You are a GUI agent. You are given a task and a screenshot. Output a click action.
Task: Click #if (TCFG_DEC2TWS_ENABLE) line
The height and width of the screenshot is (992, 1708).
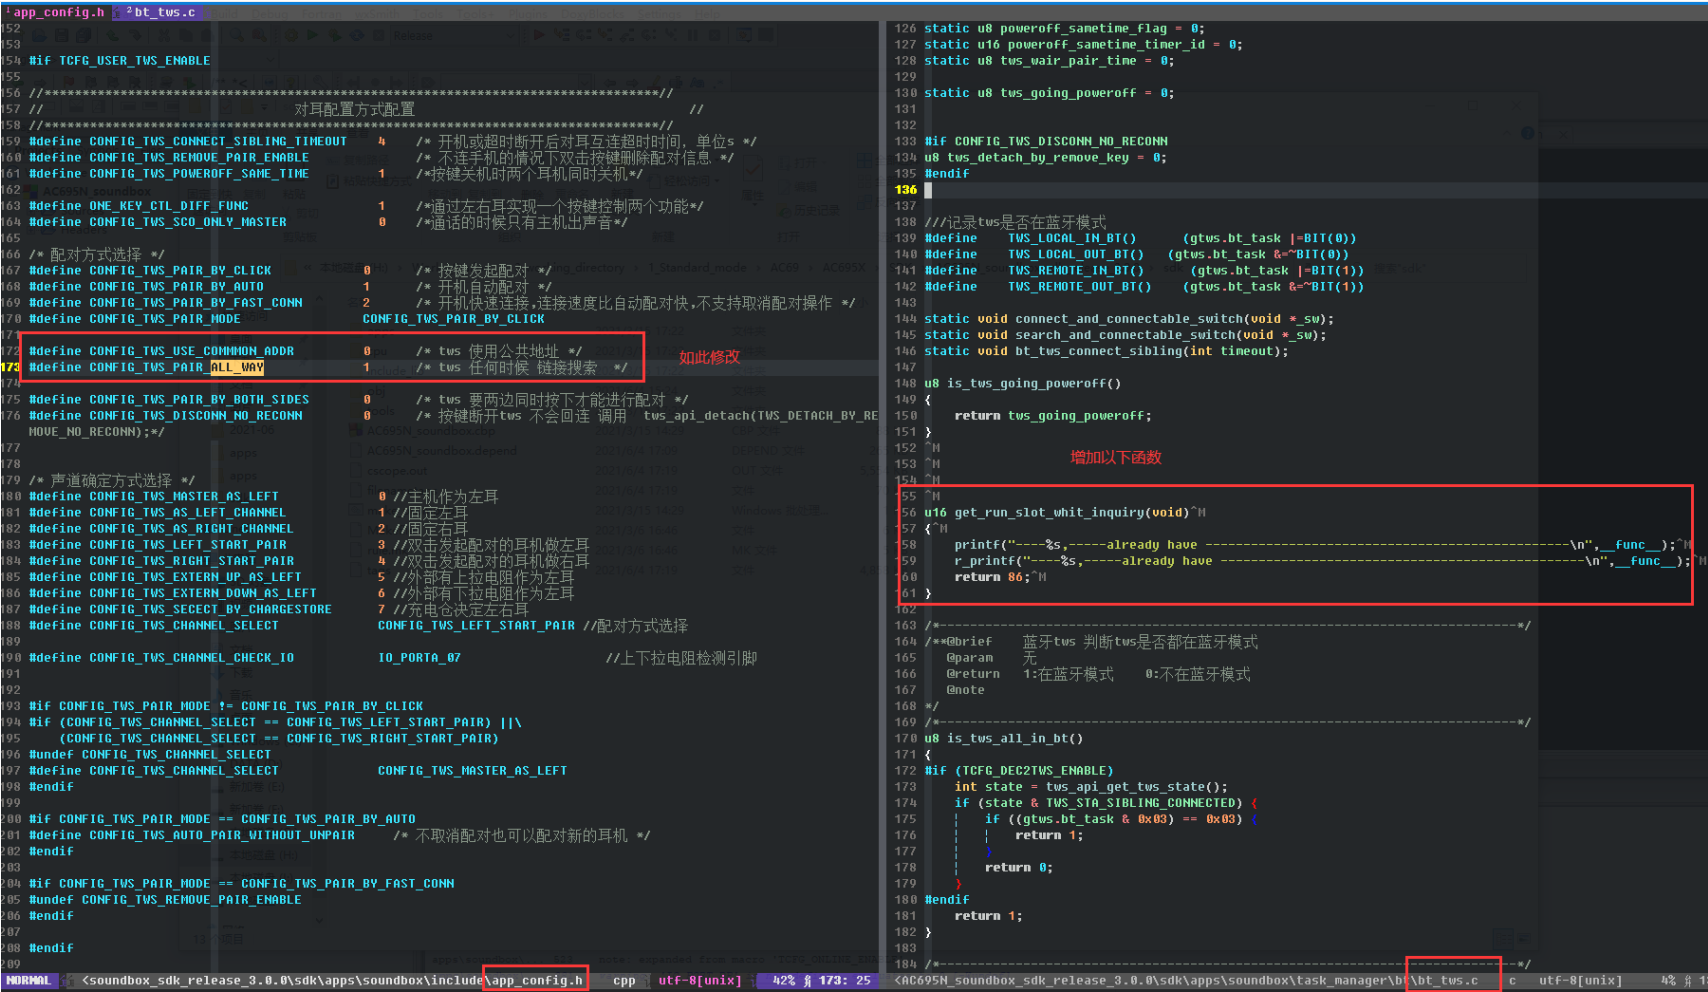1019,771
